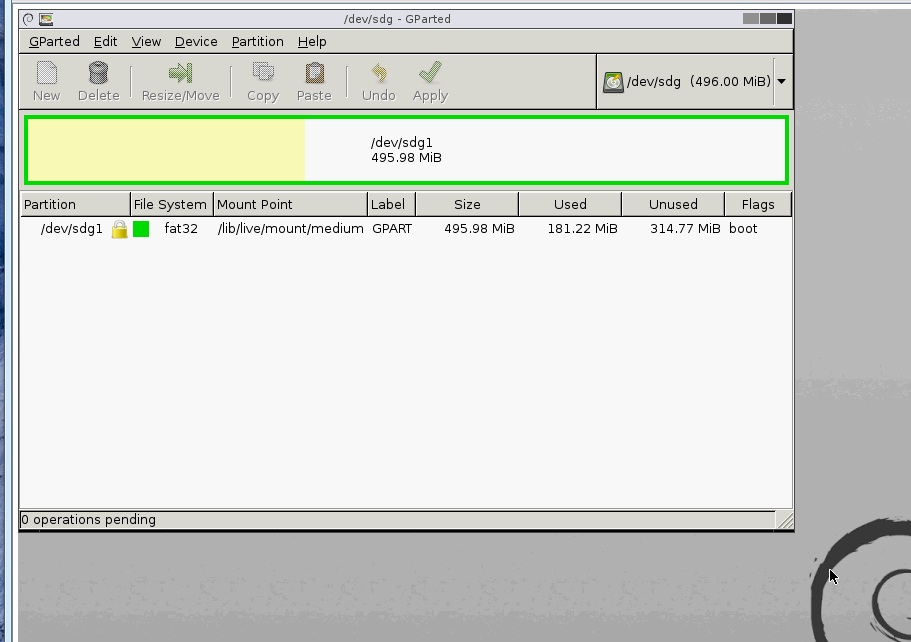This screenshot has width=911, height=642.
Task: Open the Partition menu
Action: click(x=257, y=41)
